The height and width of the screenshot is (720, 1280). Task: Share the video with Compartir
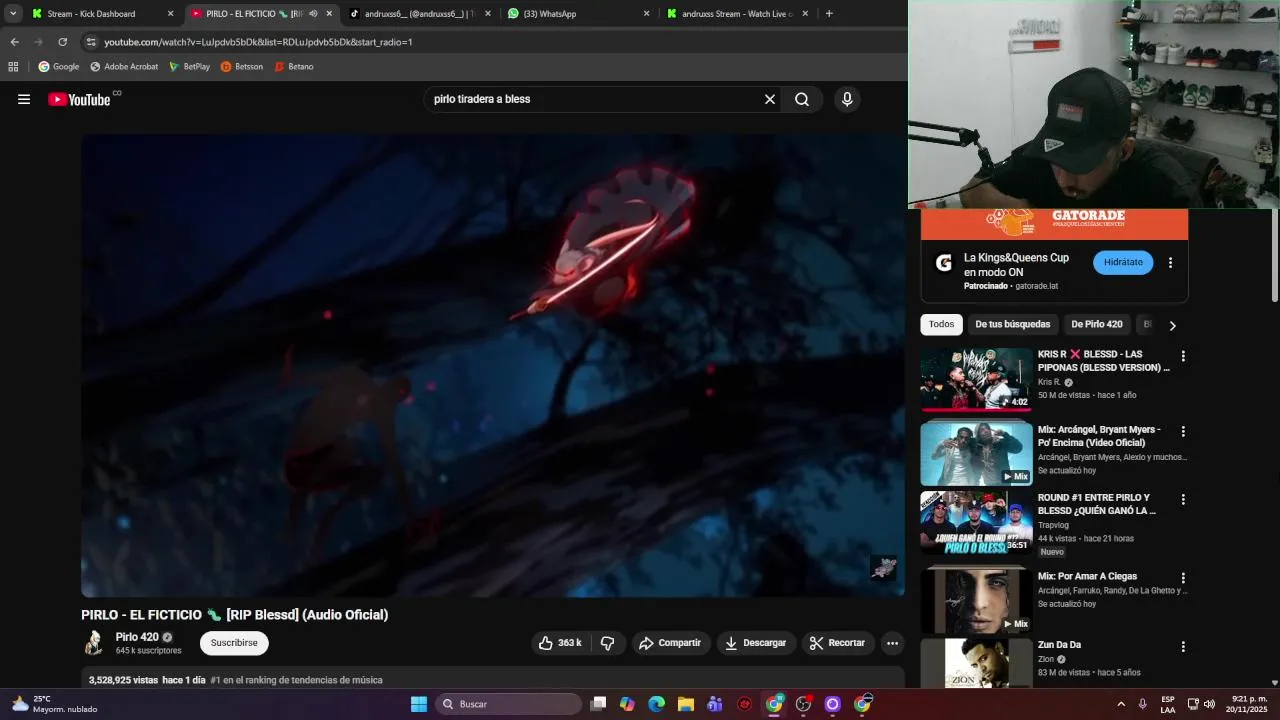(671, 643)
